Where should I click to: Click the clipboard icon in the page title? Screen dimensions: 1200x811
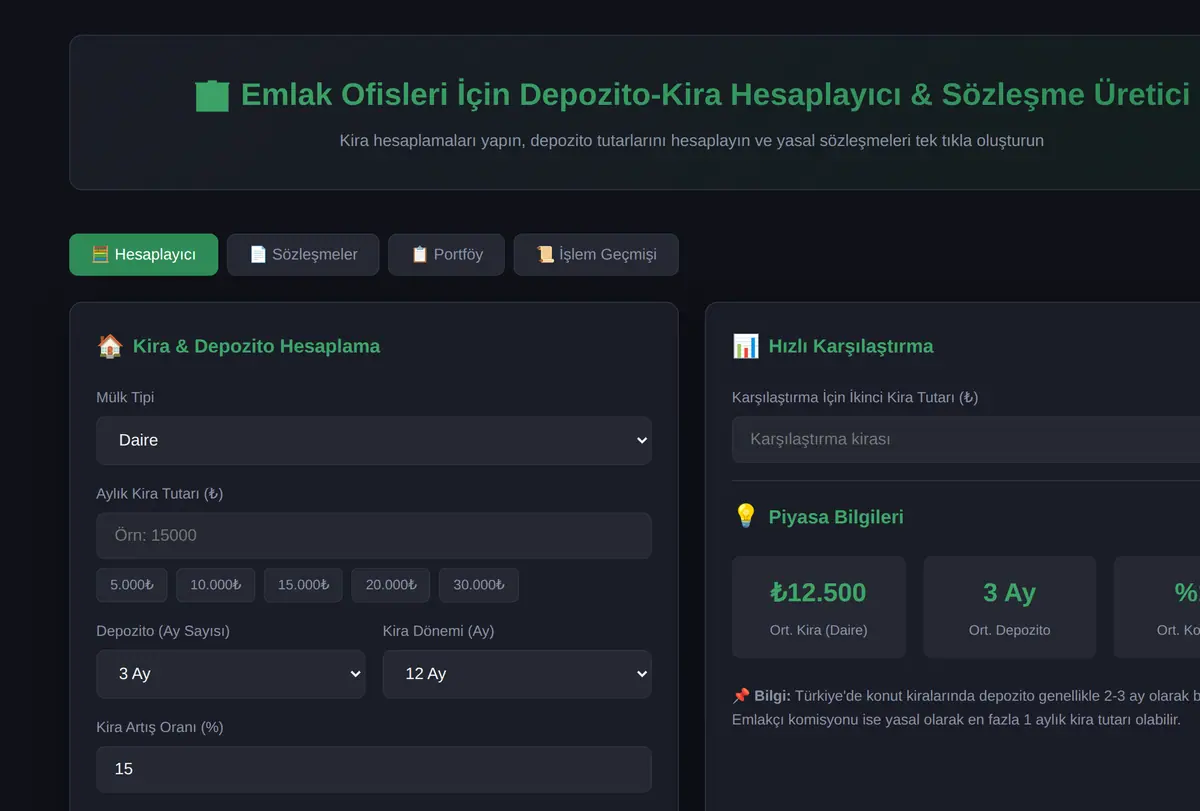click(x=212, y=95)
